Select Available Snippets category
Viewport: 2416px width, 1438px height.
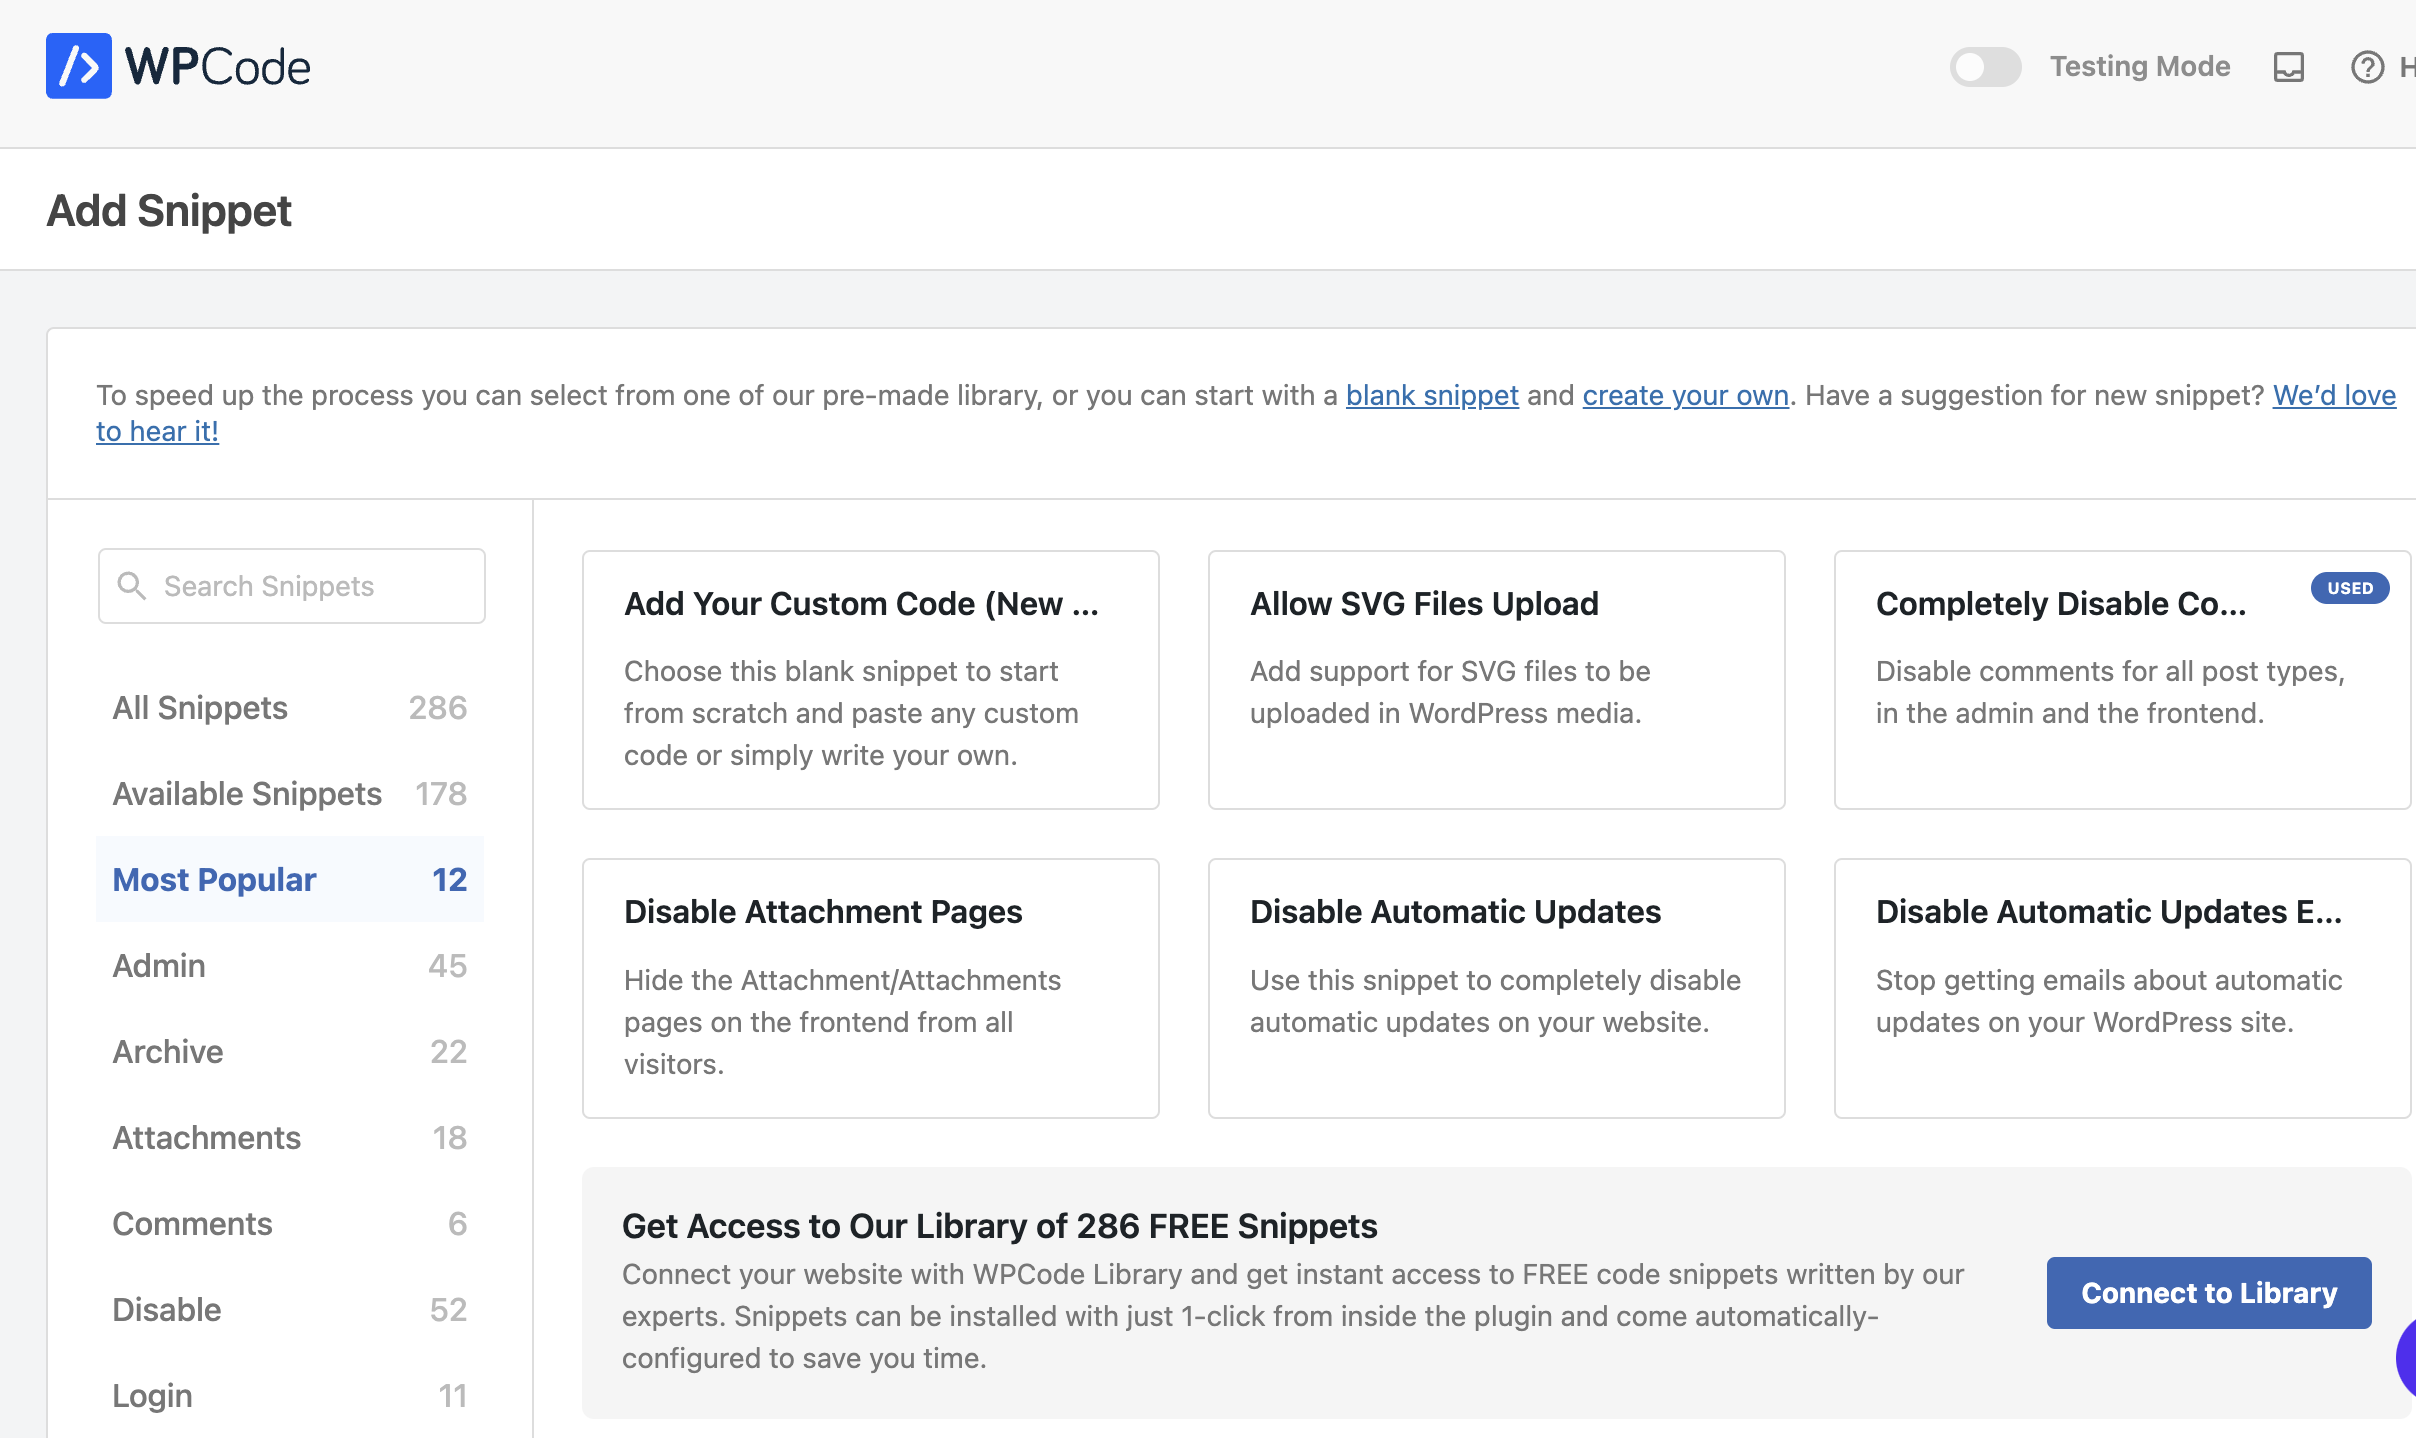tap(290, 794)
